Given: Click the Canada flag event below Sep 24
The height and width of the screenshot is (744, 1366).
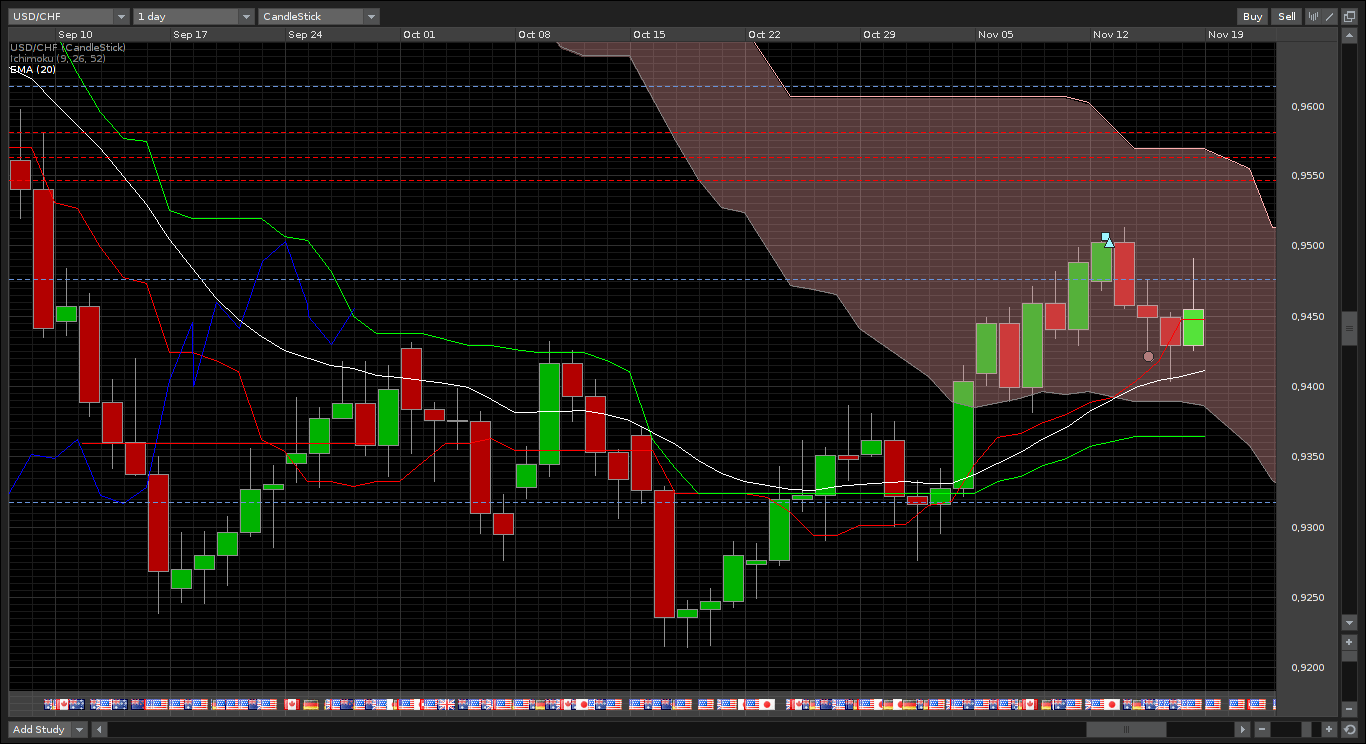Looking at the screenshot, I should point(292,704).
